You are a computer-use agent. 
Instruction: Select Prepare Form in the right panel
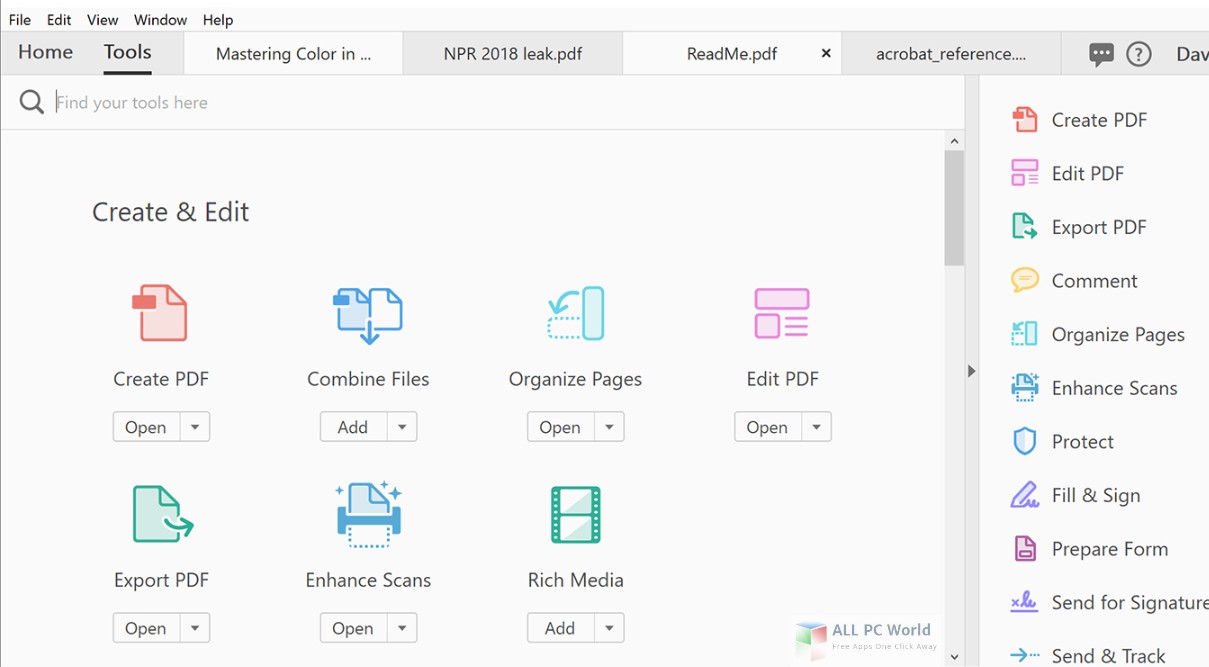(x=1109, y=549)
